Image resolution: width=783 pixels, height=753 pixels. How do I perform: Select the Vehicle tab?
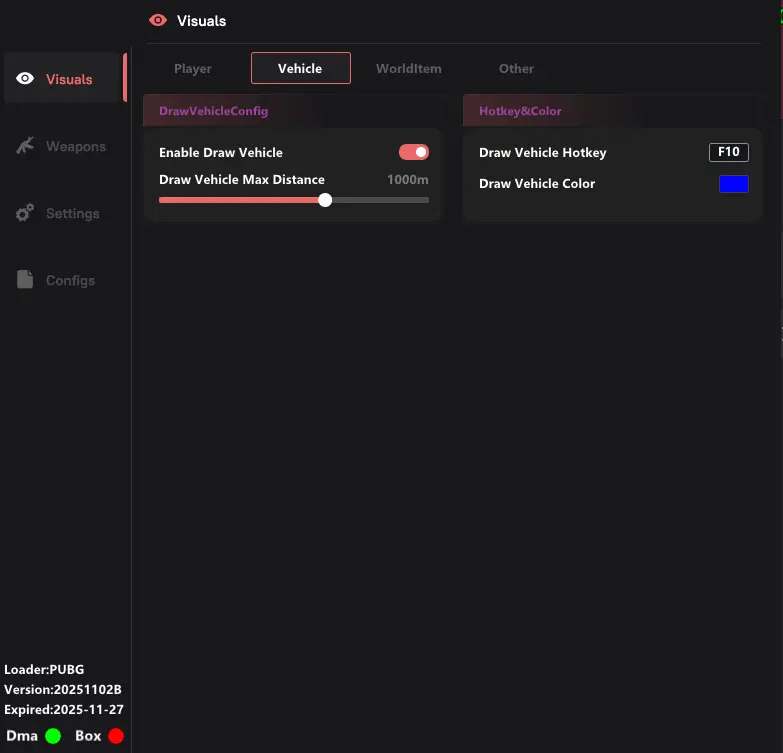[x=300, y=68]
